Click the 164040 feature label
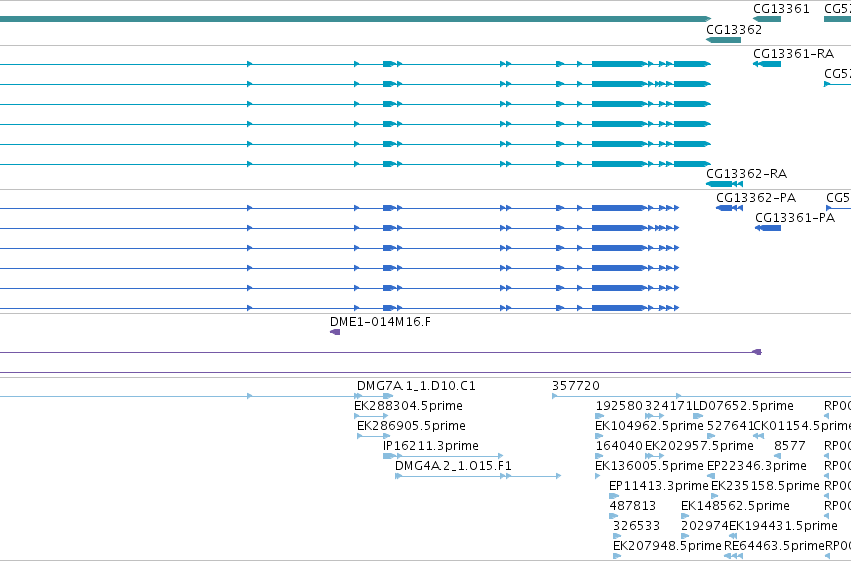 click(x=619, y=445)
